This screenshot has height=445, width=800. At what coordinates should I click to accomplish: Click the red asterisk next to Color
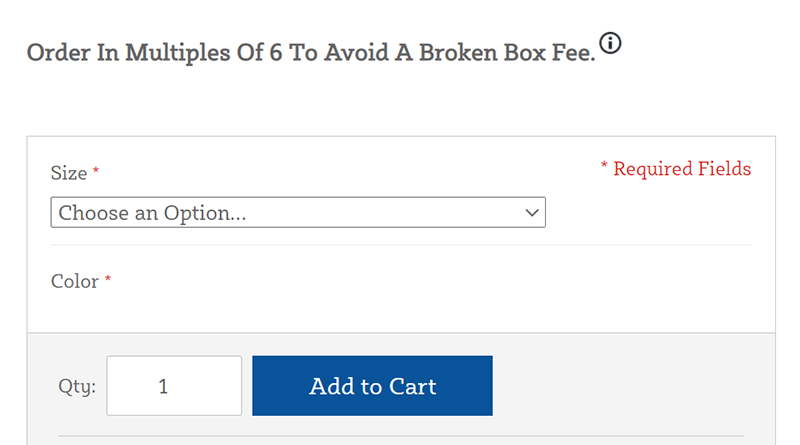pyautogui.click(x=108, y=278)
